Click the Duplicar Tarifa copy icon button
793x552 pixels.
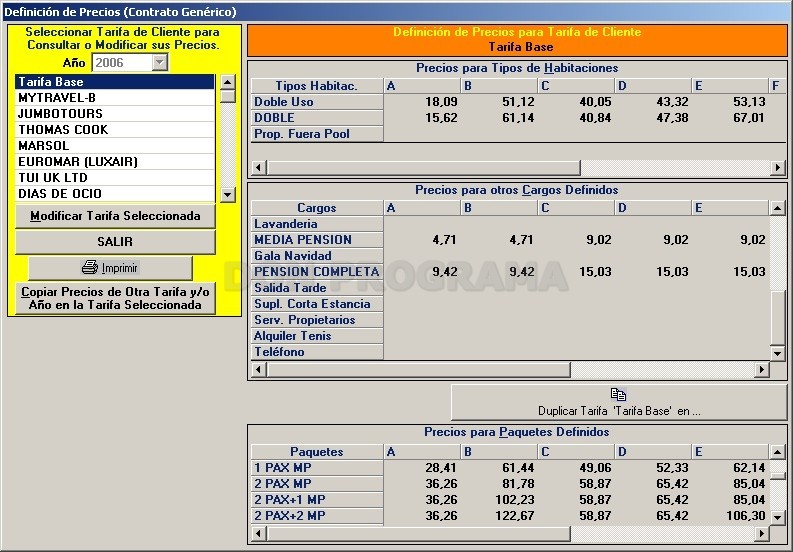point(619,402)
